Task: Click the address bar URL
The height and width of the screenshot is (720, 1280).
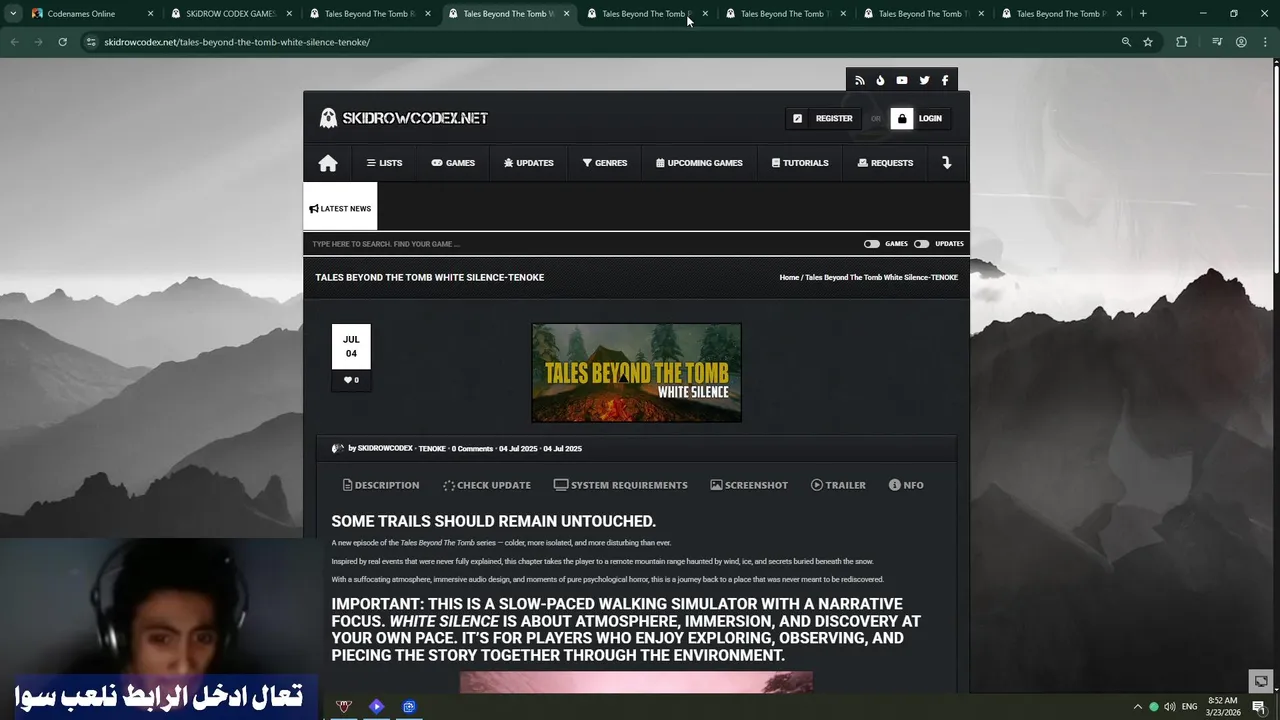Action: coord(237,42)
